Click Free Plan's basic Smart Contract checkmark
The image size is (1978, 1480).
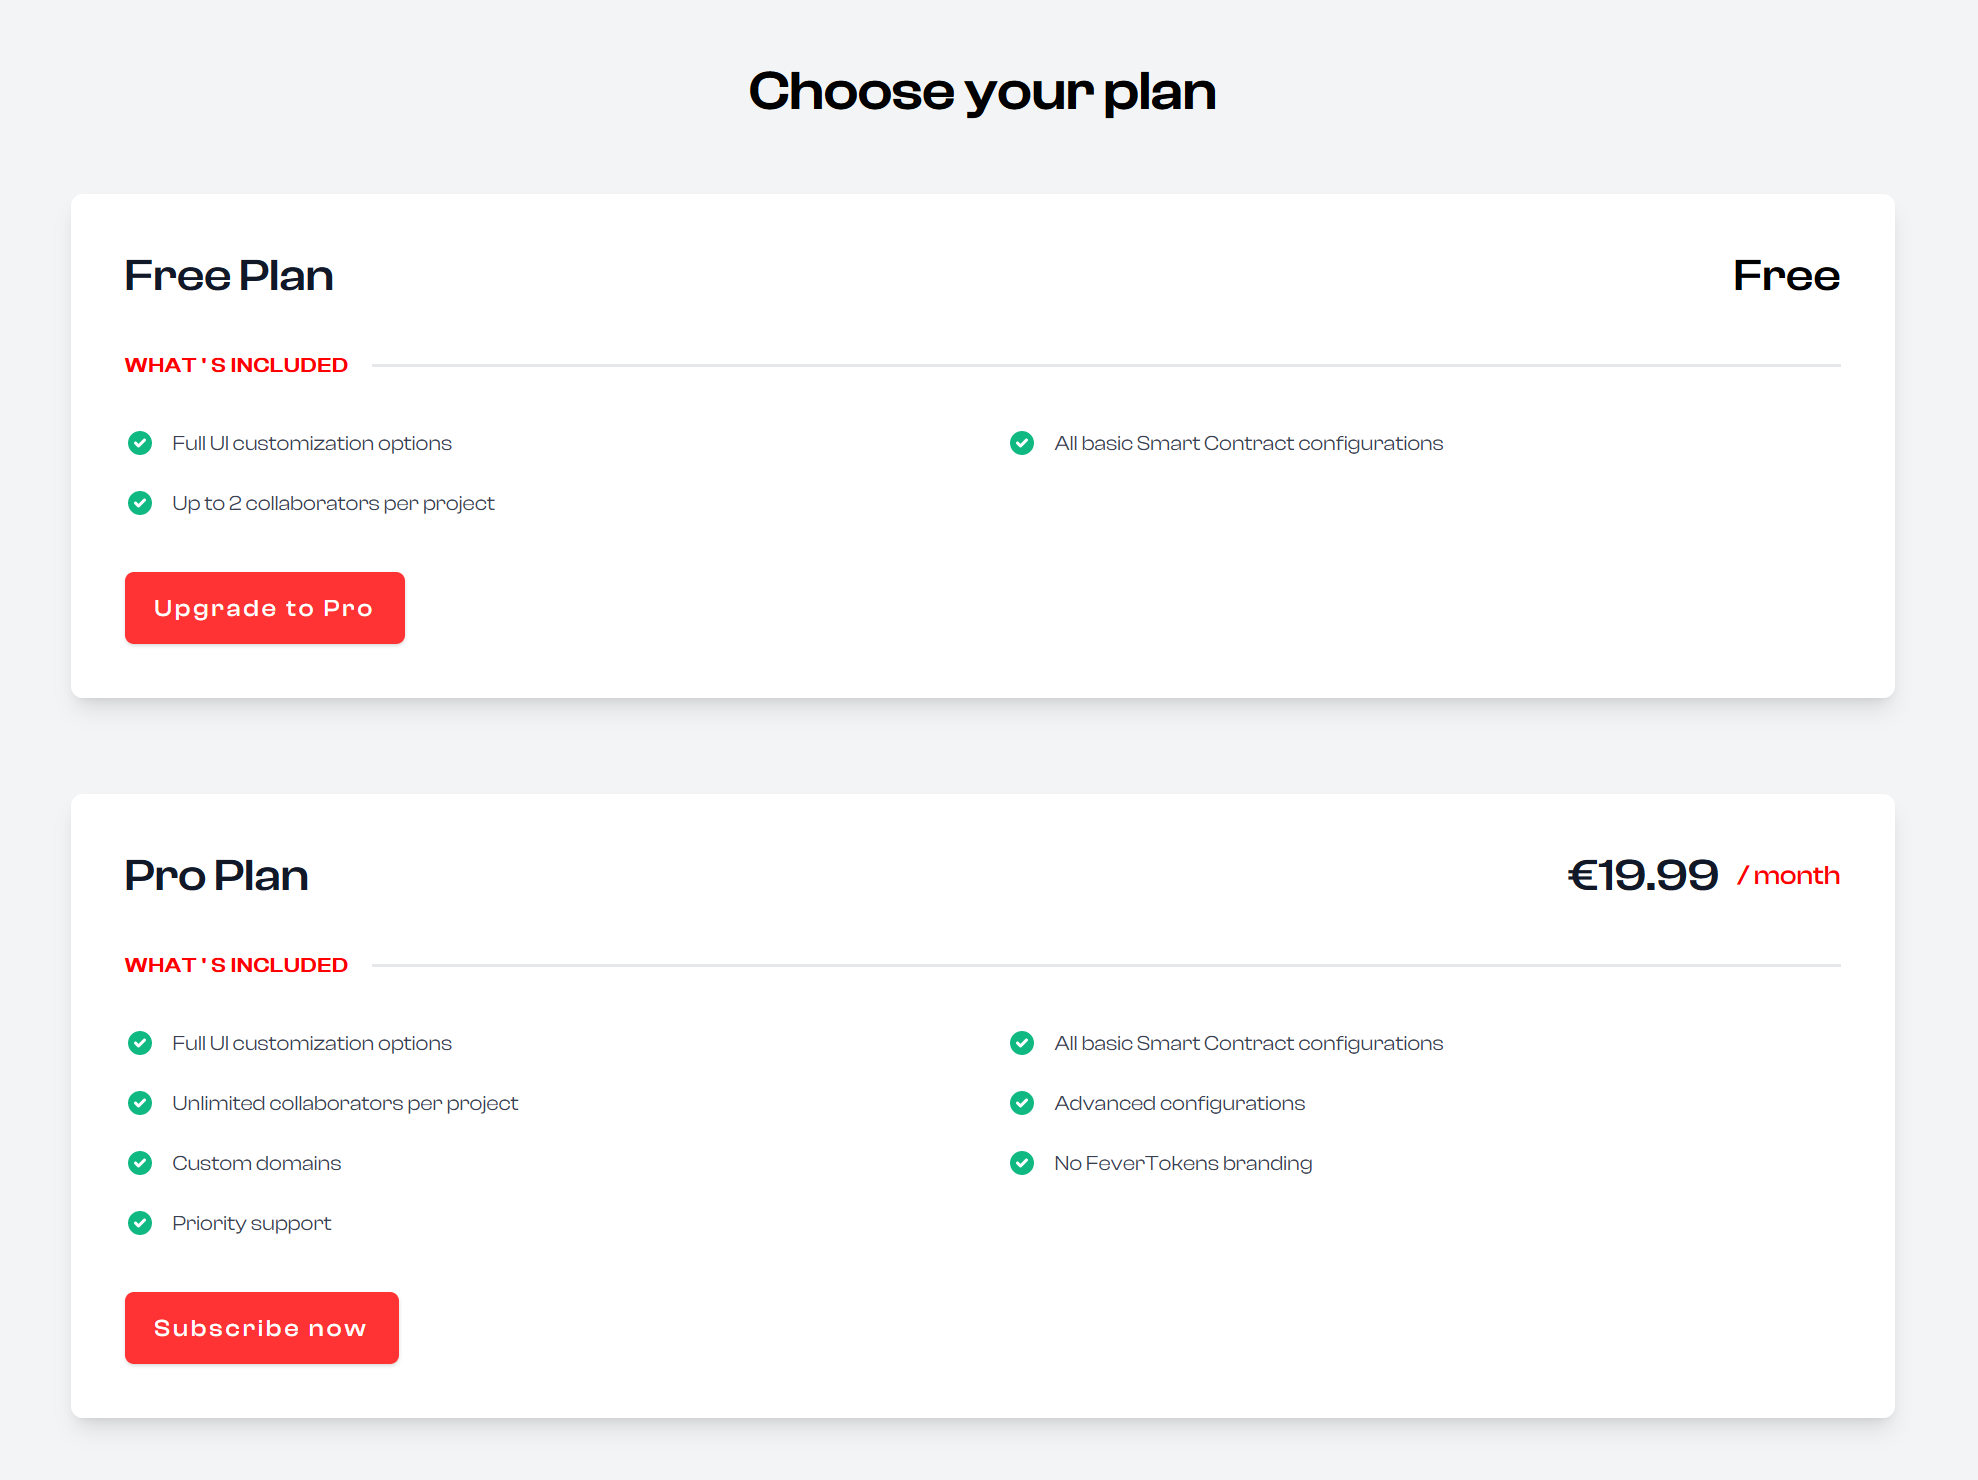[1022, 443]
